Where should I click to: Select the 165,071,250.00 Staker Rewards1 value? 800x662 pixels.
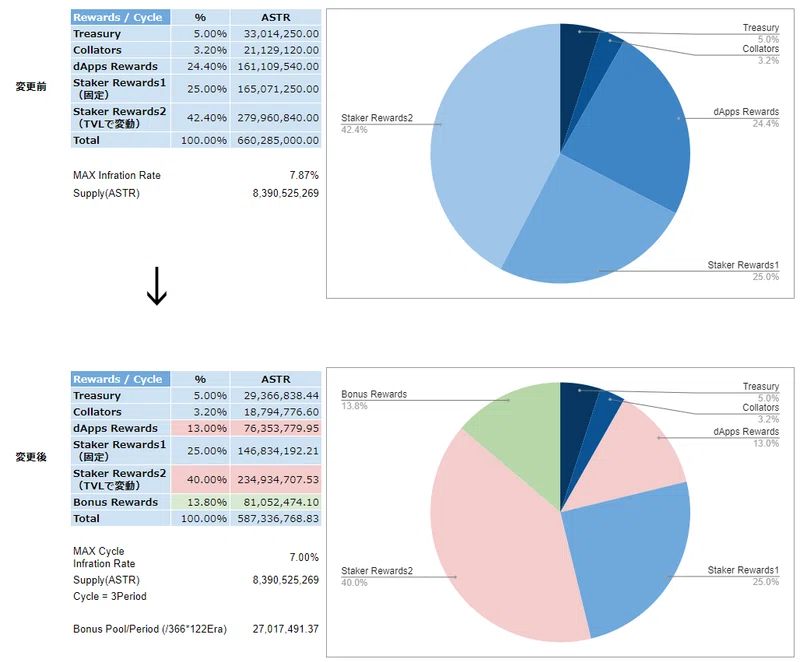point(276,89)
